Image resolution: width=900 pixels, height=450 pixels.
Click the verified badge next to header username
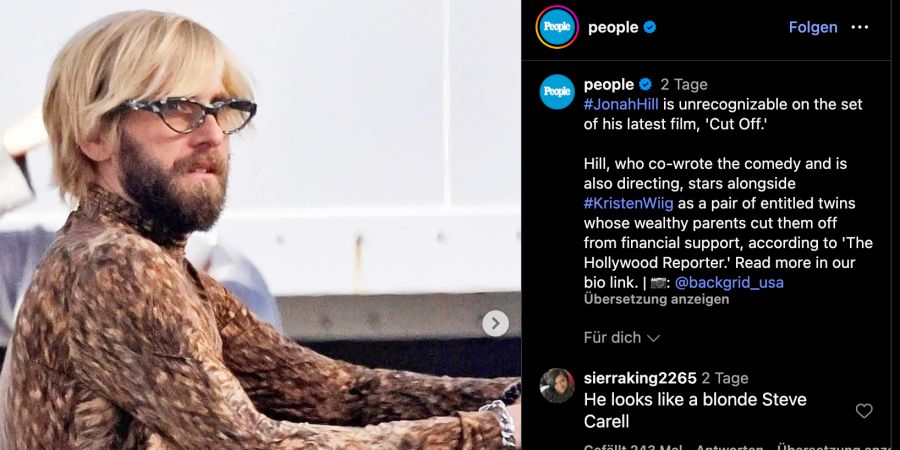[650, 27]
